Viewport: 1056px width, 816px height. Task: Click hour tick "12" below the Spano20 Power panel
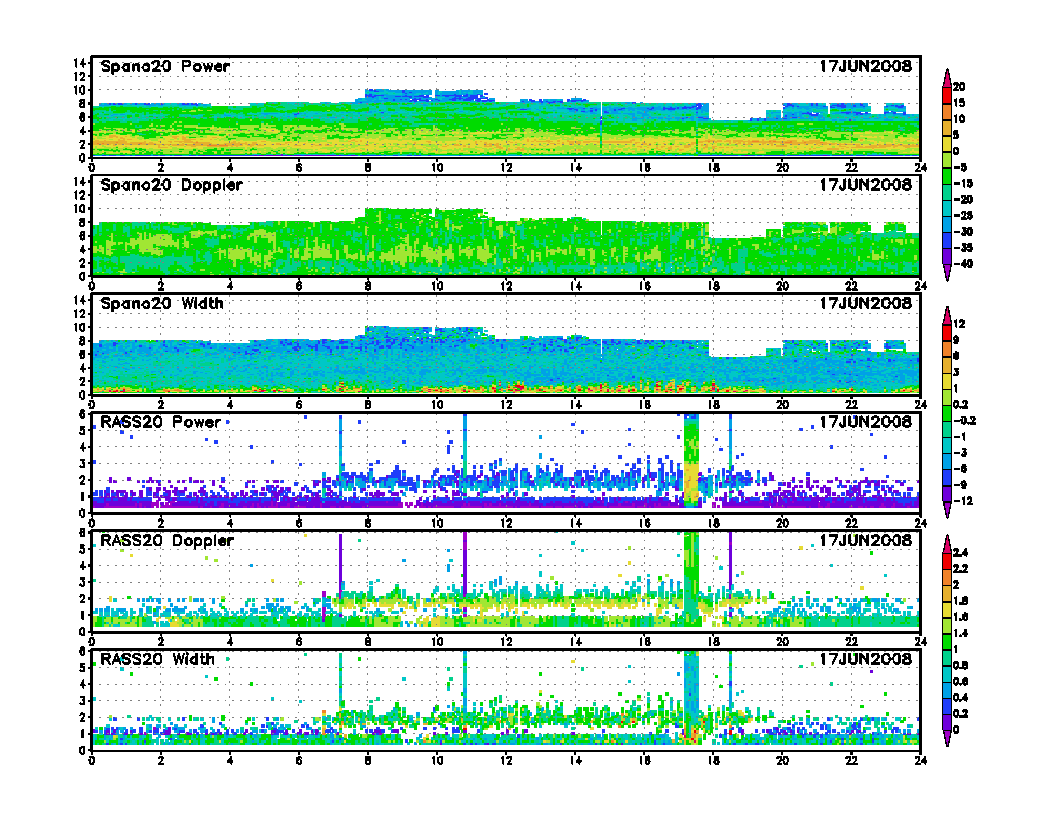[506, 168]
